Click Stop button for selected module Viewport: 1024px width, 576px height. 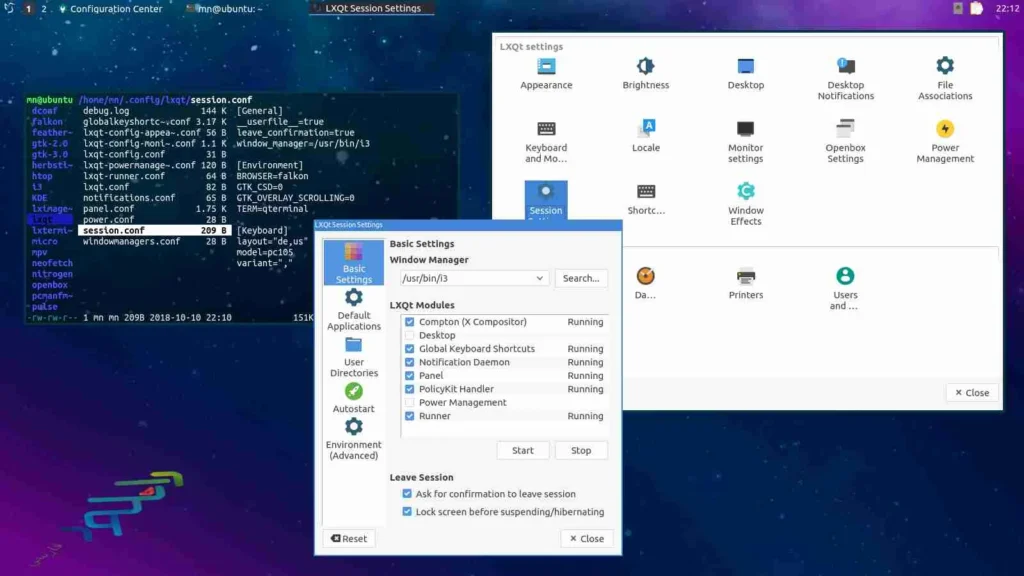pyautogui.click(x=581, y=451)
